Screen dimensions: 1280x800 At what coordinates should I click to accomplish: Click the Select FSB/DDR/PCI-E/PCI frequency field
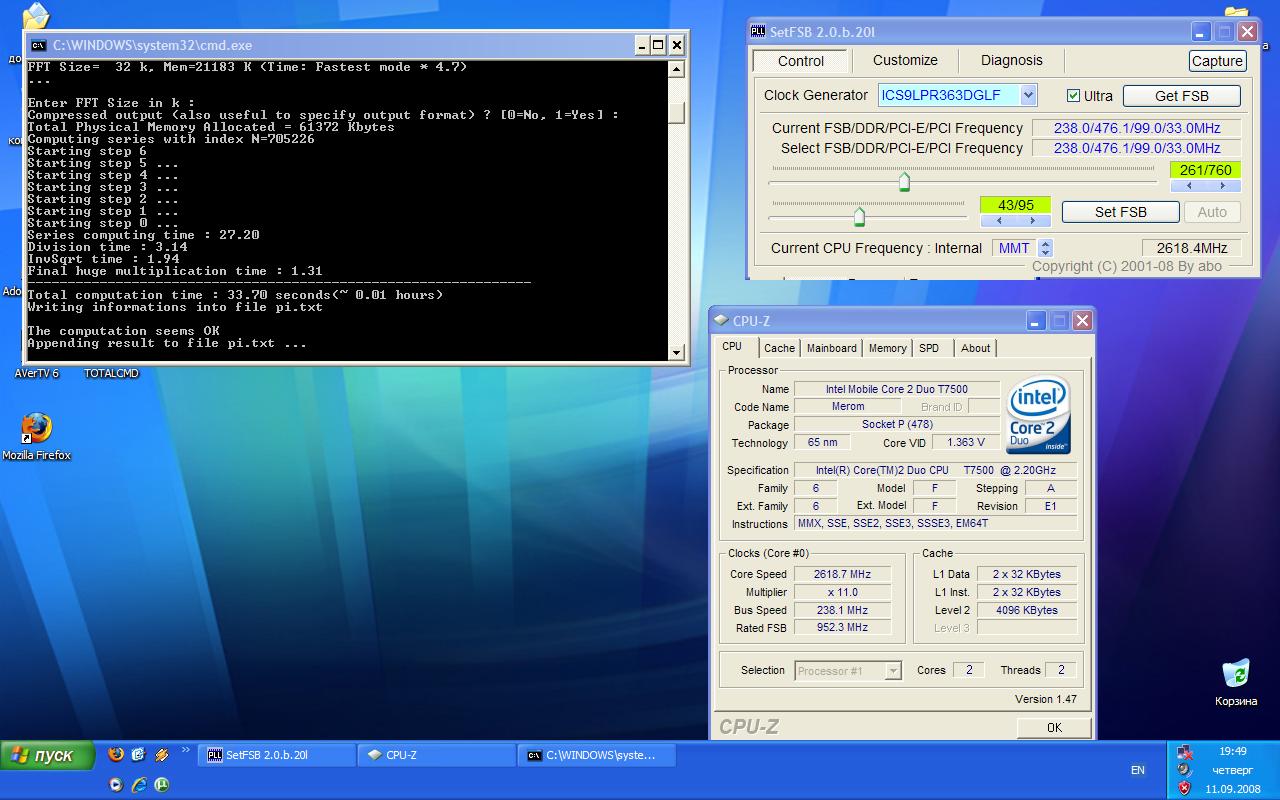tap(1136, 148)
